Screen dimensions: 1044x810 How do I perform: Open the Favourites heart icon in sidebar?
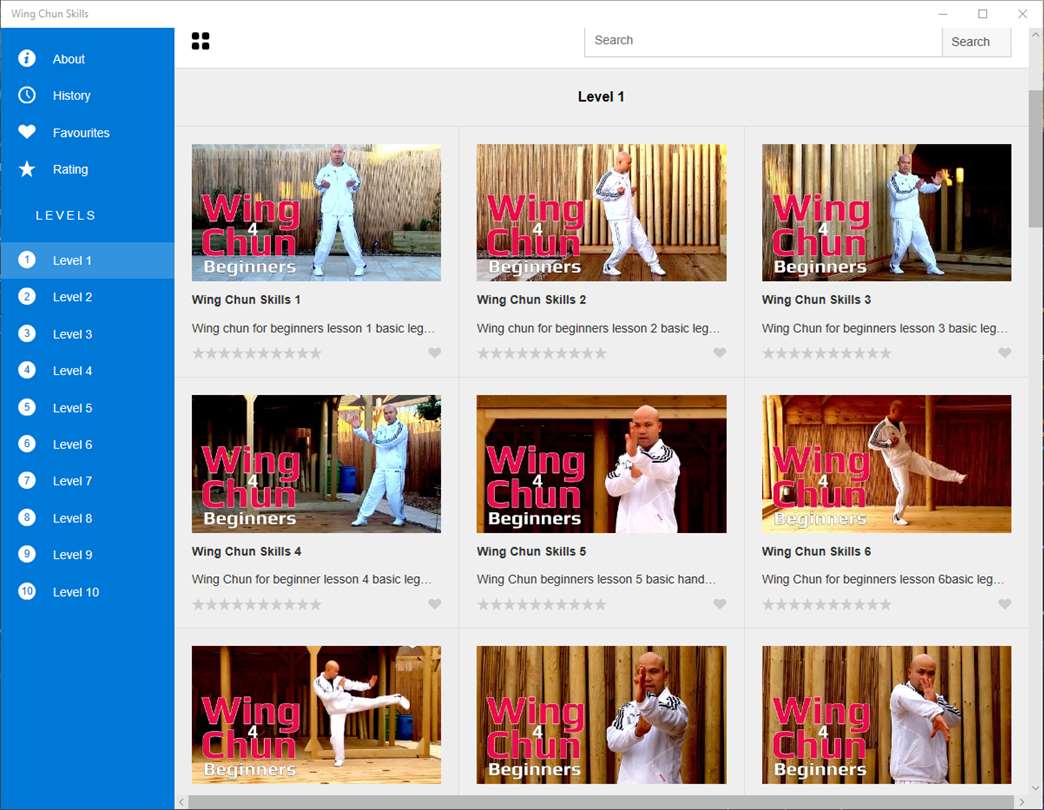[27, 132]
